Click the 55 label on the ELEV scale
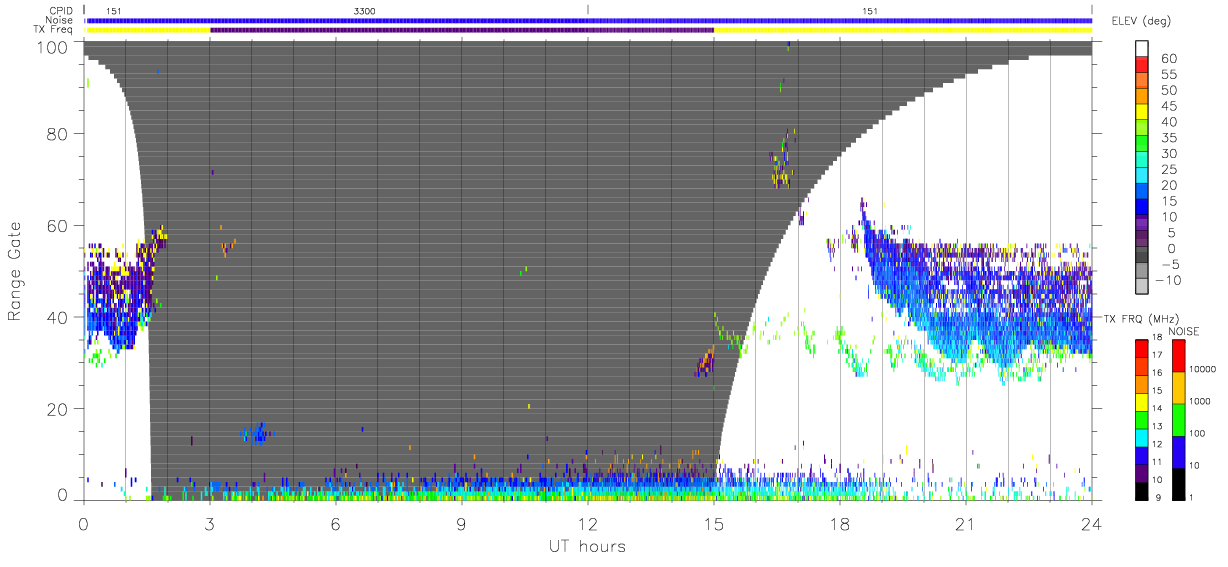1228x567 pixels. (1169, 74)
